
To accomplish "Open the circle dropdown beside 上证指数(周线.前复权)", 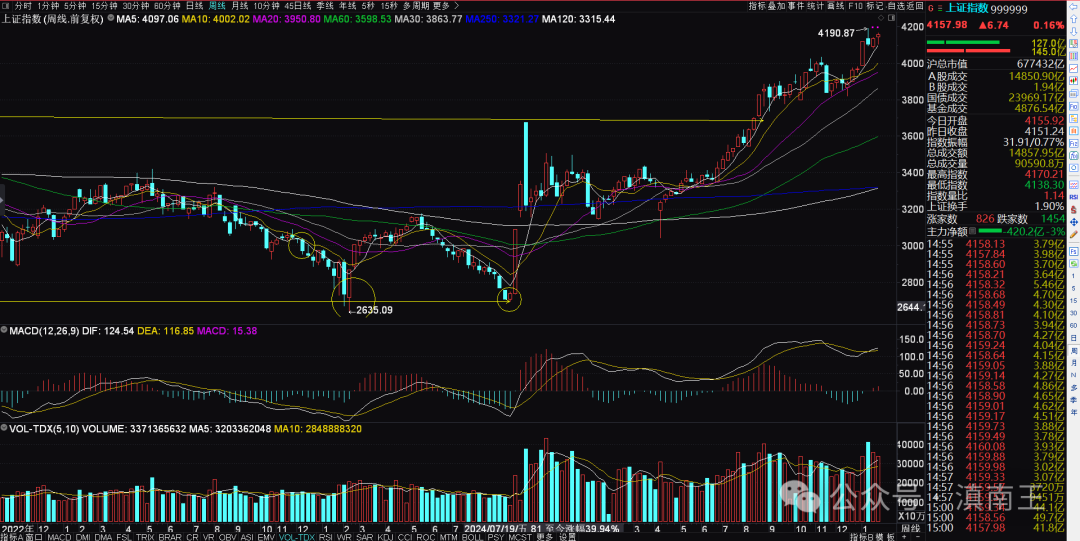I will click(x=110, y=17).
